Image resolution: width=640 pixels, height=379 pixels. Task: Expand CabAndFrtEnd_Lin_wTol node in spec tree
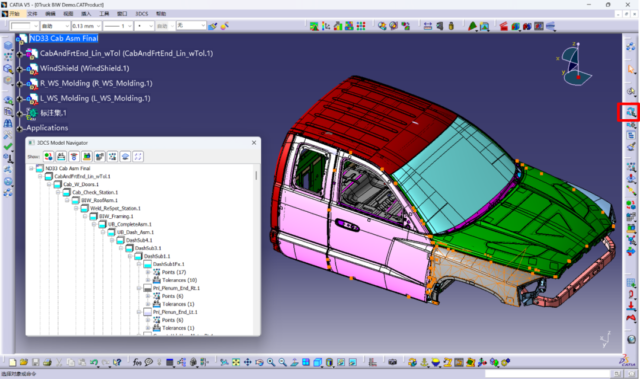[x=19, y=54]
